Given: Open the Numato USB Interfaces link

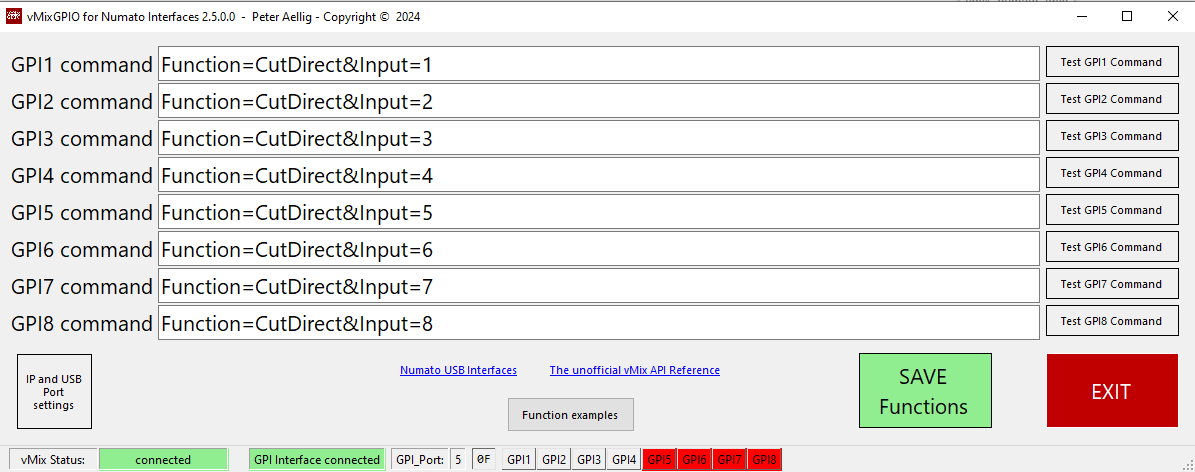Looking at the screenshot, I should click(x=458, y=370).
